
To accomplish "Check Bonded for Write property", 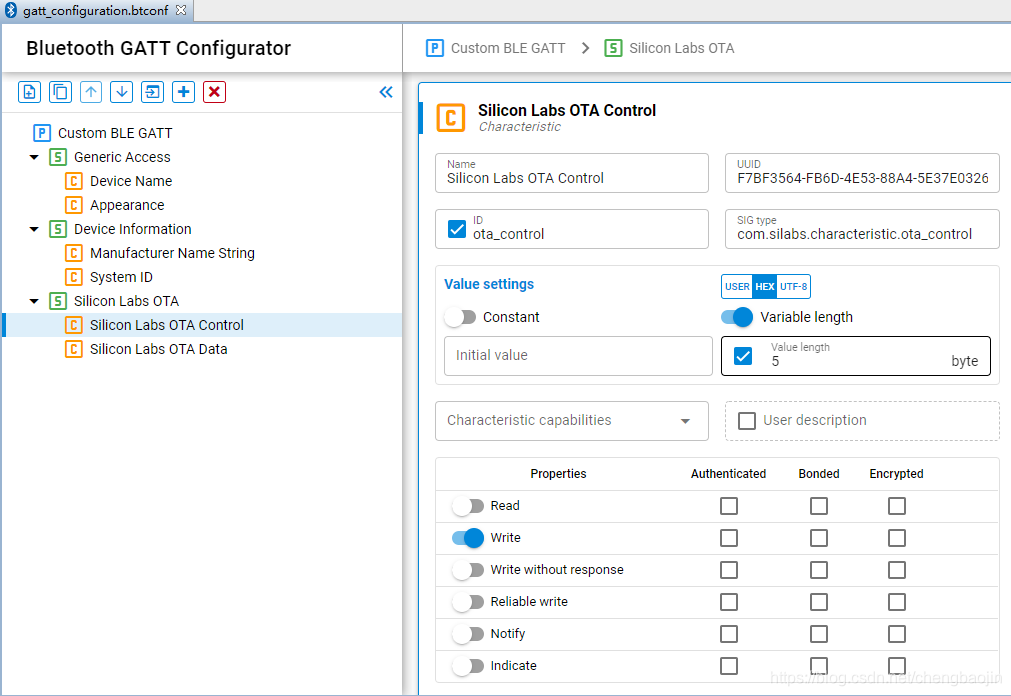I will 819,538.
